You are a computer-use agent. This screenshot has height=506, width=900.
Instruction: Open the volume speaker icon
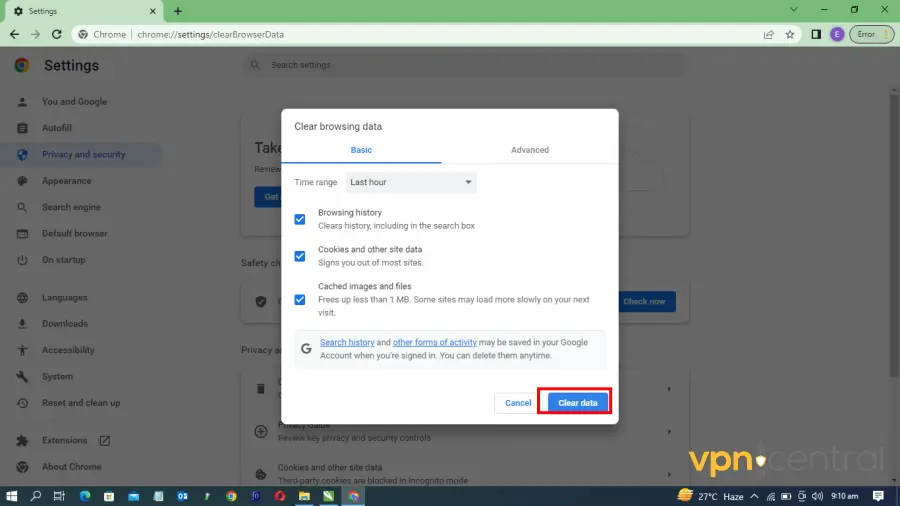(x=817, y=496)
